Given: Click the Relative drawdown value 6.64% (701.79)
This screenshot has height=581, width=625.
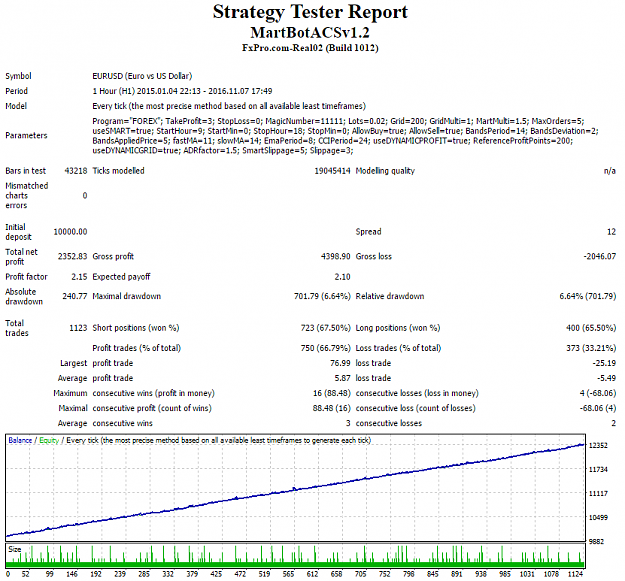Looking at the screenshot, I should coord(588,296).
